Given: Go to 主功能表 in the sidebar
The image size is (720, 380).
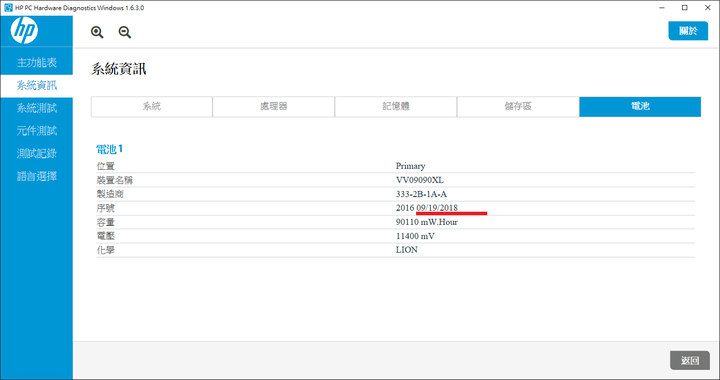Looking at the screenshot, I should tap(37, 63).
